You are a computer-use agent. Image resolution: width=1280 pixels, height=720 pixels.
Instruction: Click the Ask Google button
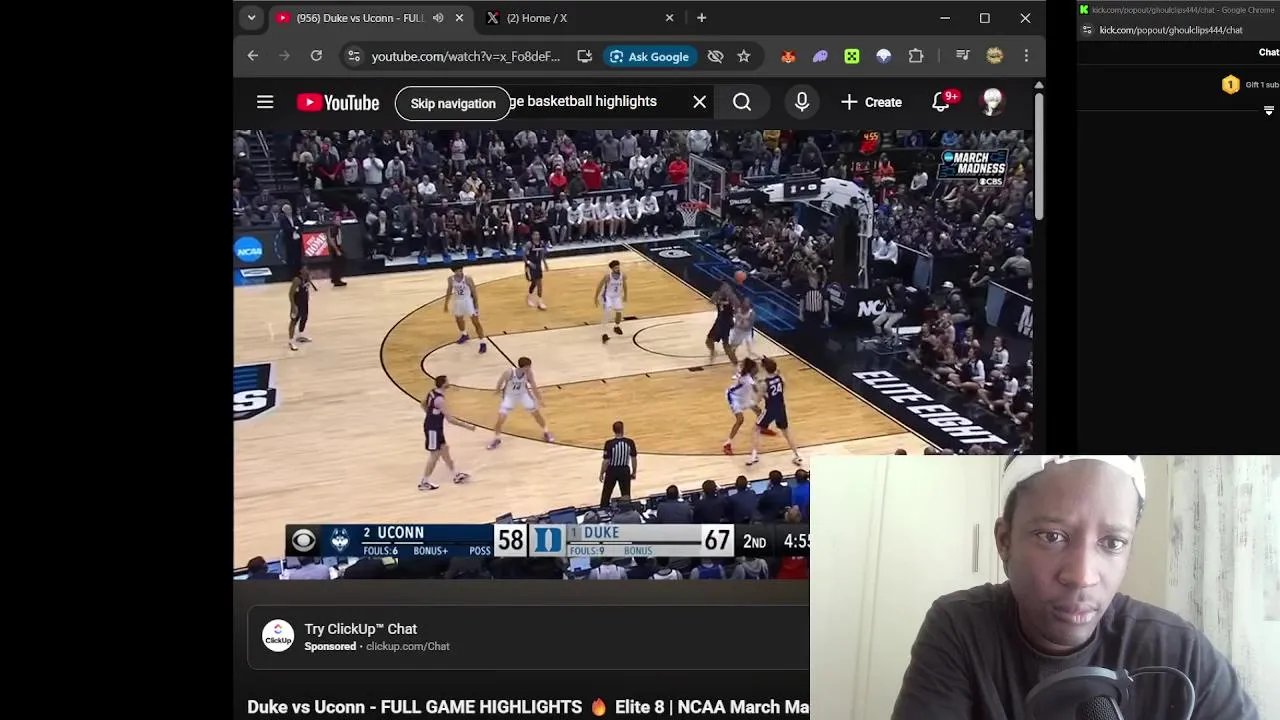649,57
